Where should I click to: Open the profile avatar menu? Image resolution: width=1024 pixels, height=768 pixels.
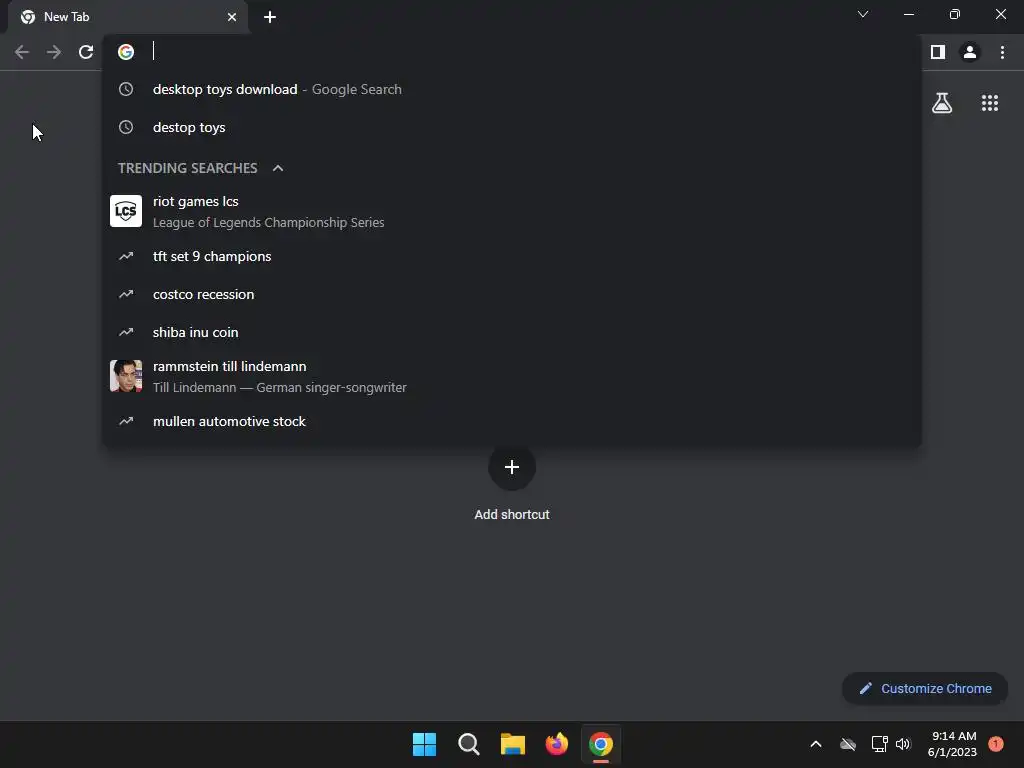point(970,52)
